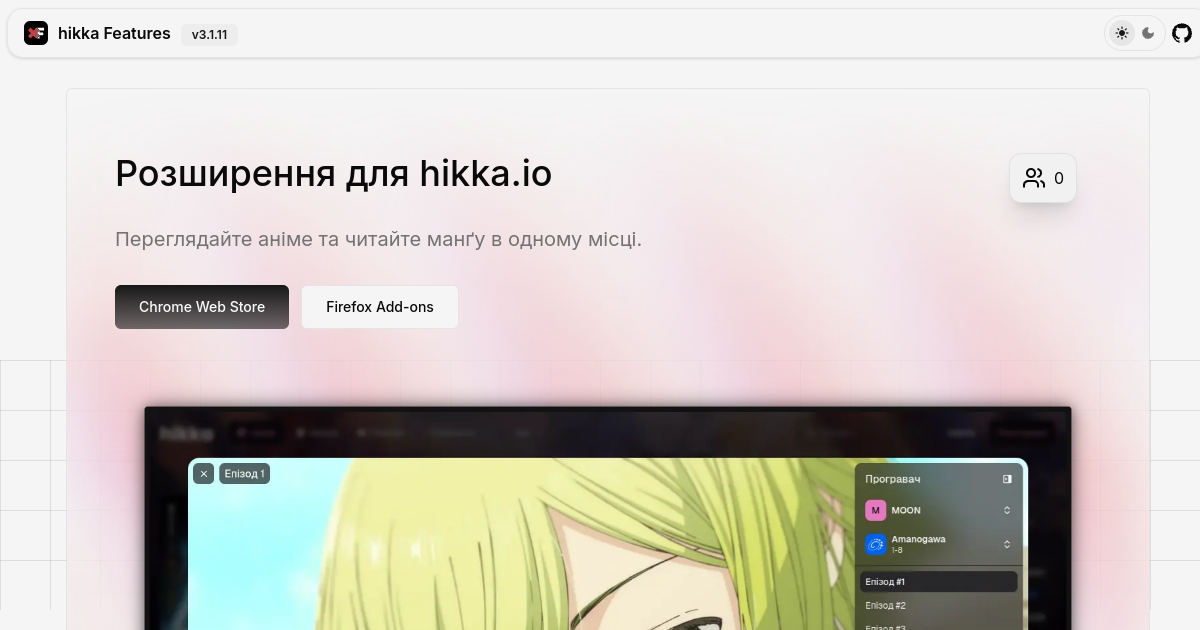Click the hikka Features logo icon
The height and width of the screenshot is (630, 1200).
[36, 33]
